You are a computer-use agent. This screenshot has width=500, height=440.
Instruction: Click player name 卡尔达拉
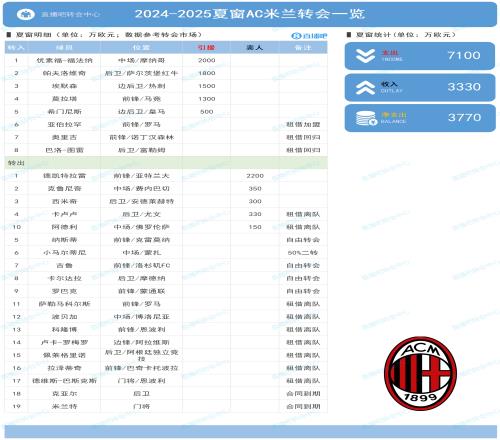pyautogui.click(x=64, y=278)
